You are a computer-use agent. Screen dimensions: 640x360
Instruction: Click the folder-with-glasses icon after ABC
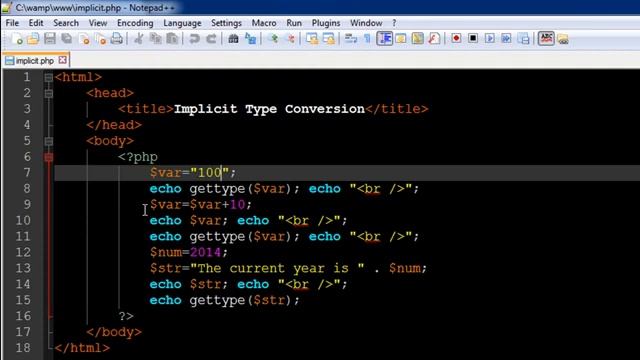[x=563, y=39]
